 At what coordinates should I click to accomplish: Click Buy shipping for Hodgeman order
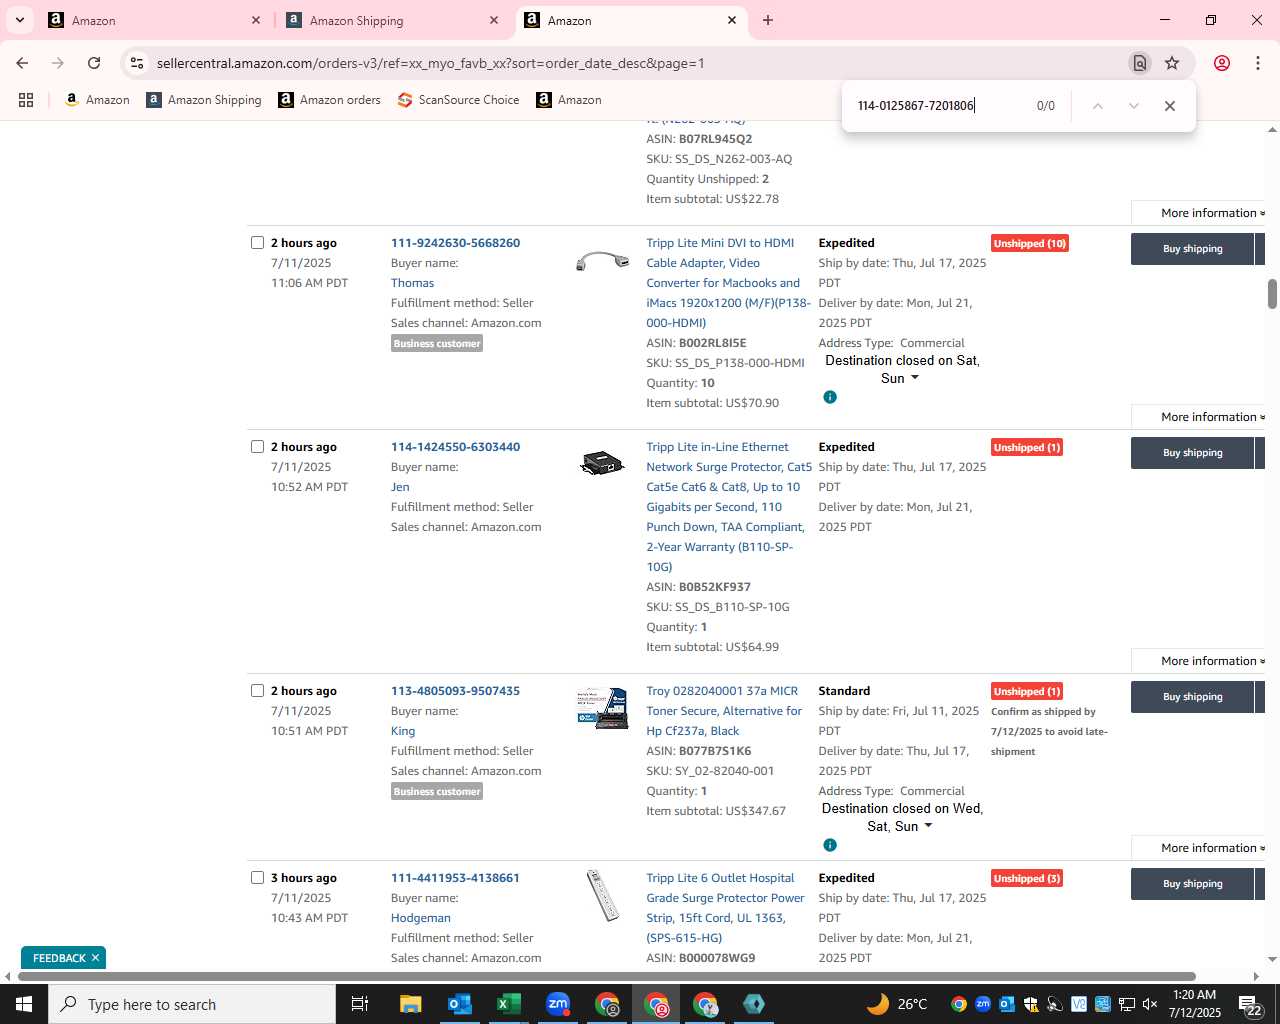point(1192,884)
